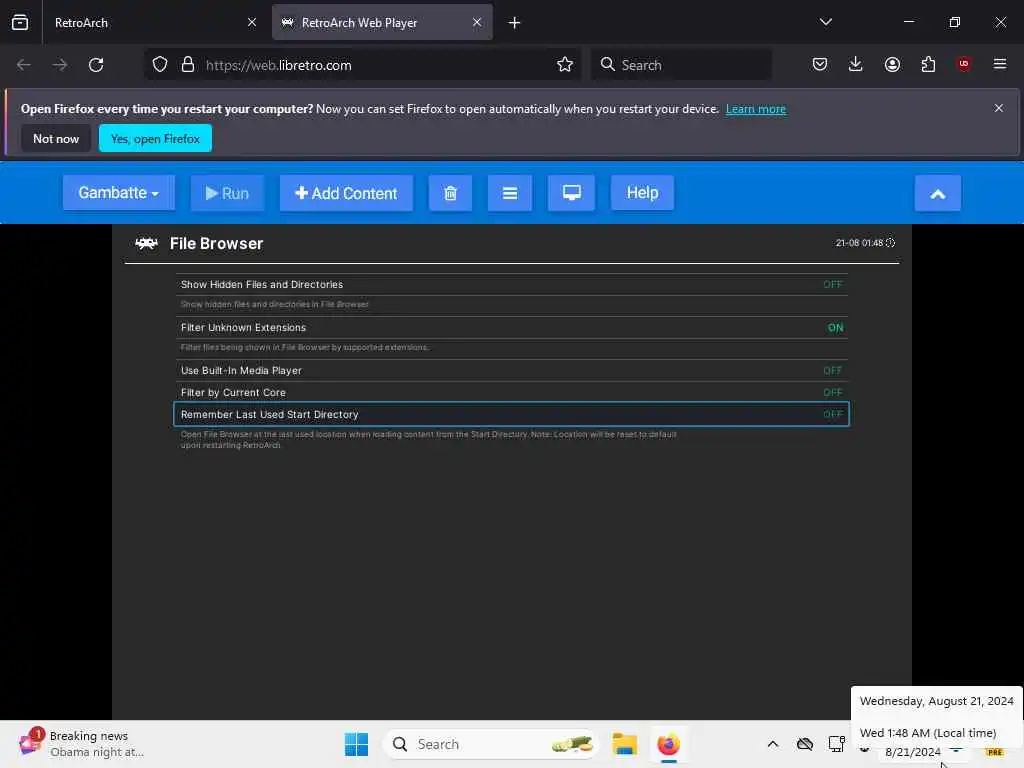Close the RetroArch tab

(x=252, y=22)
